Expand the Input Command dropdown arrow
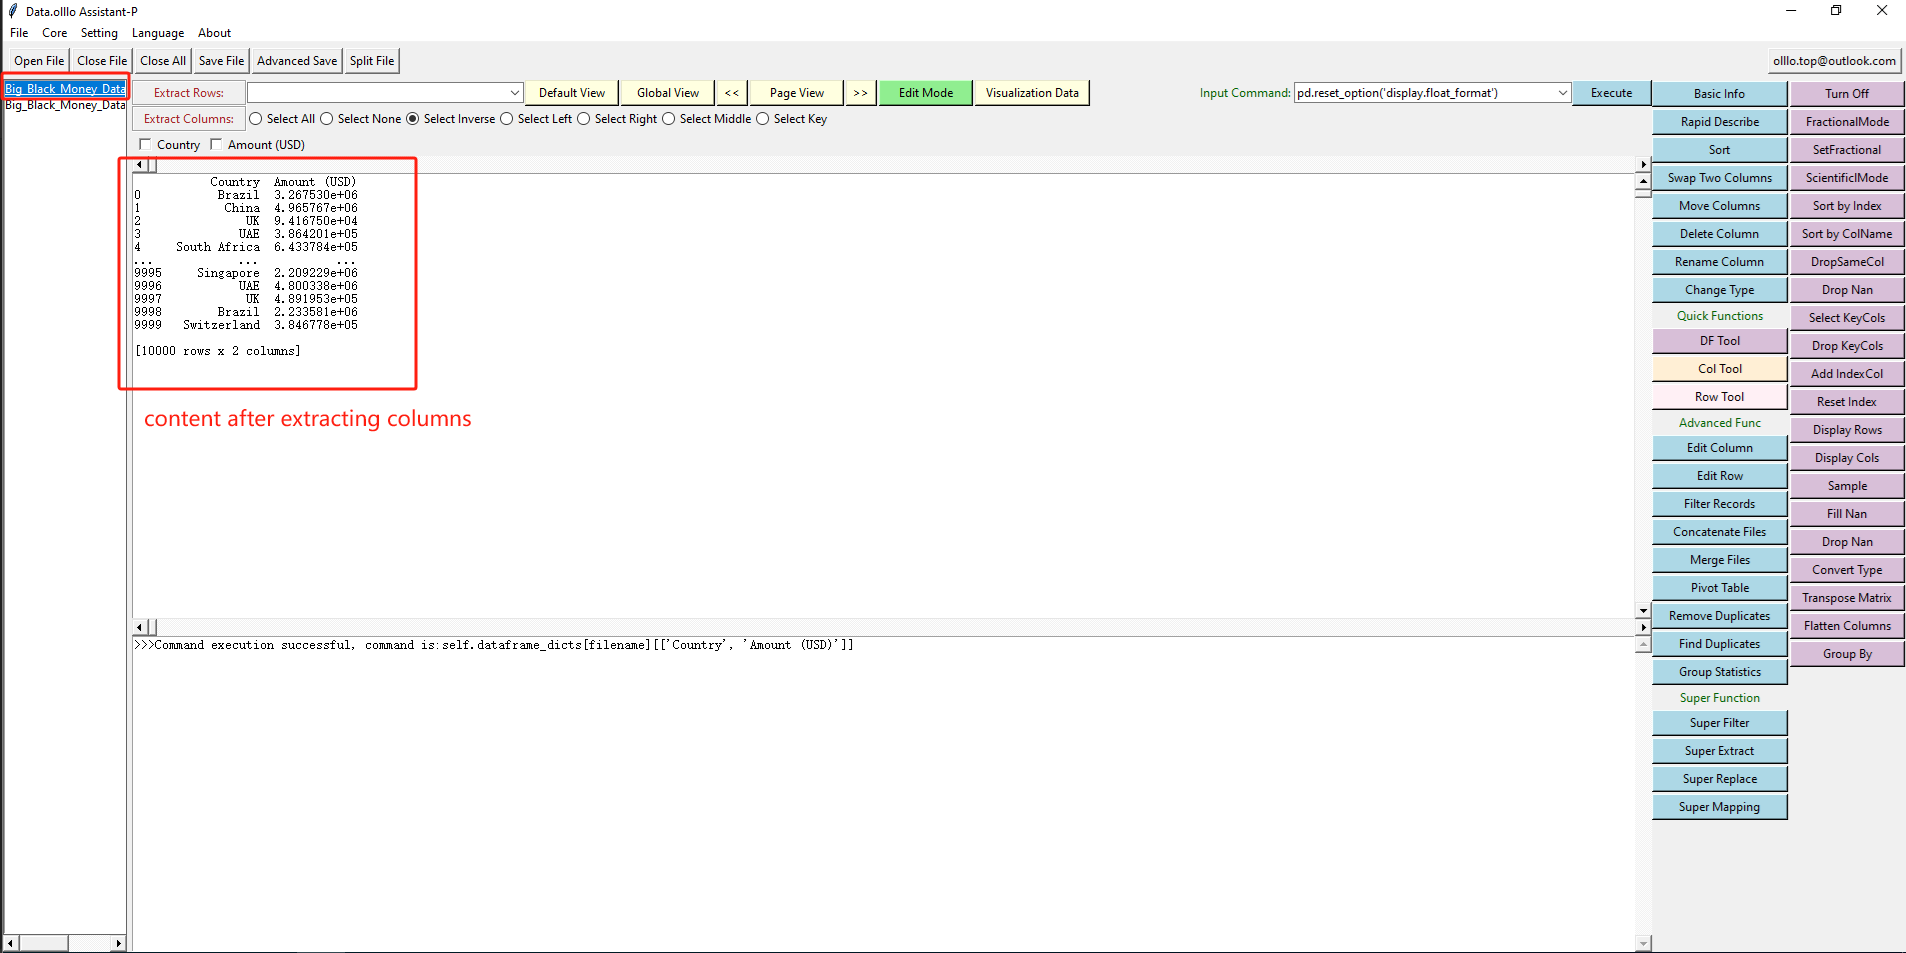1906x953 pixels. [1562, 93]
